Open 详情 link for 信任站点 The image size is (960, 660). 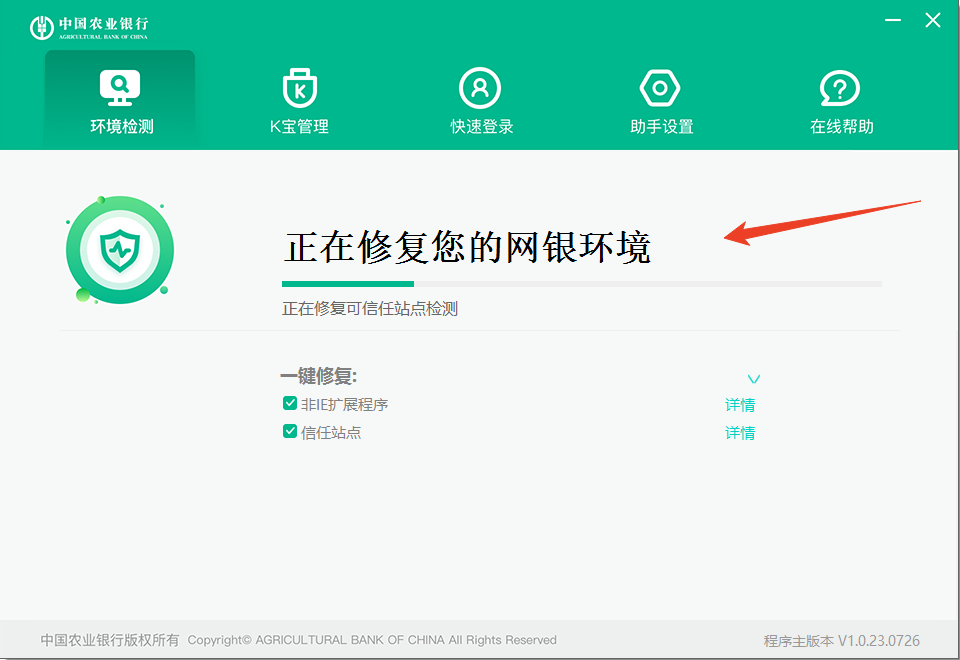point(740,433)
